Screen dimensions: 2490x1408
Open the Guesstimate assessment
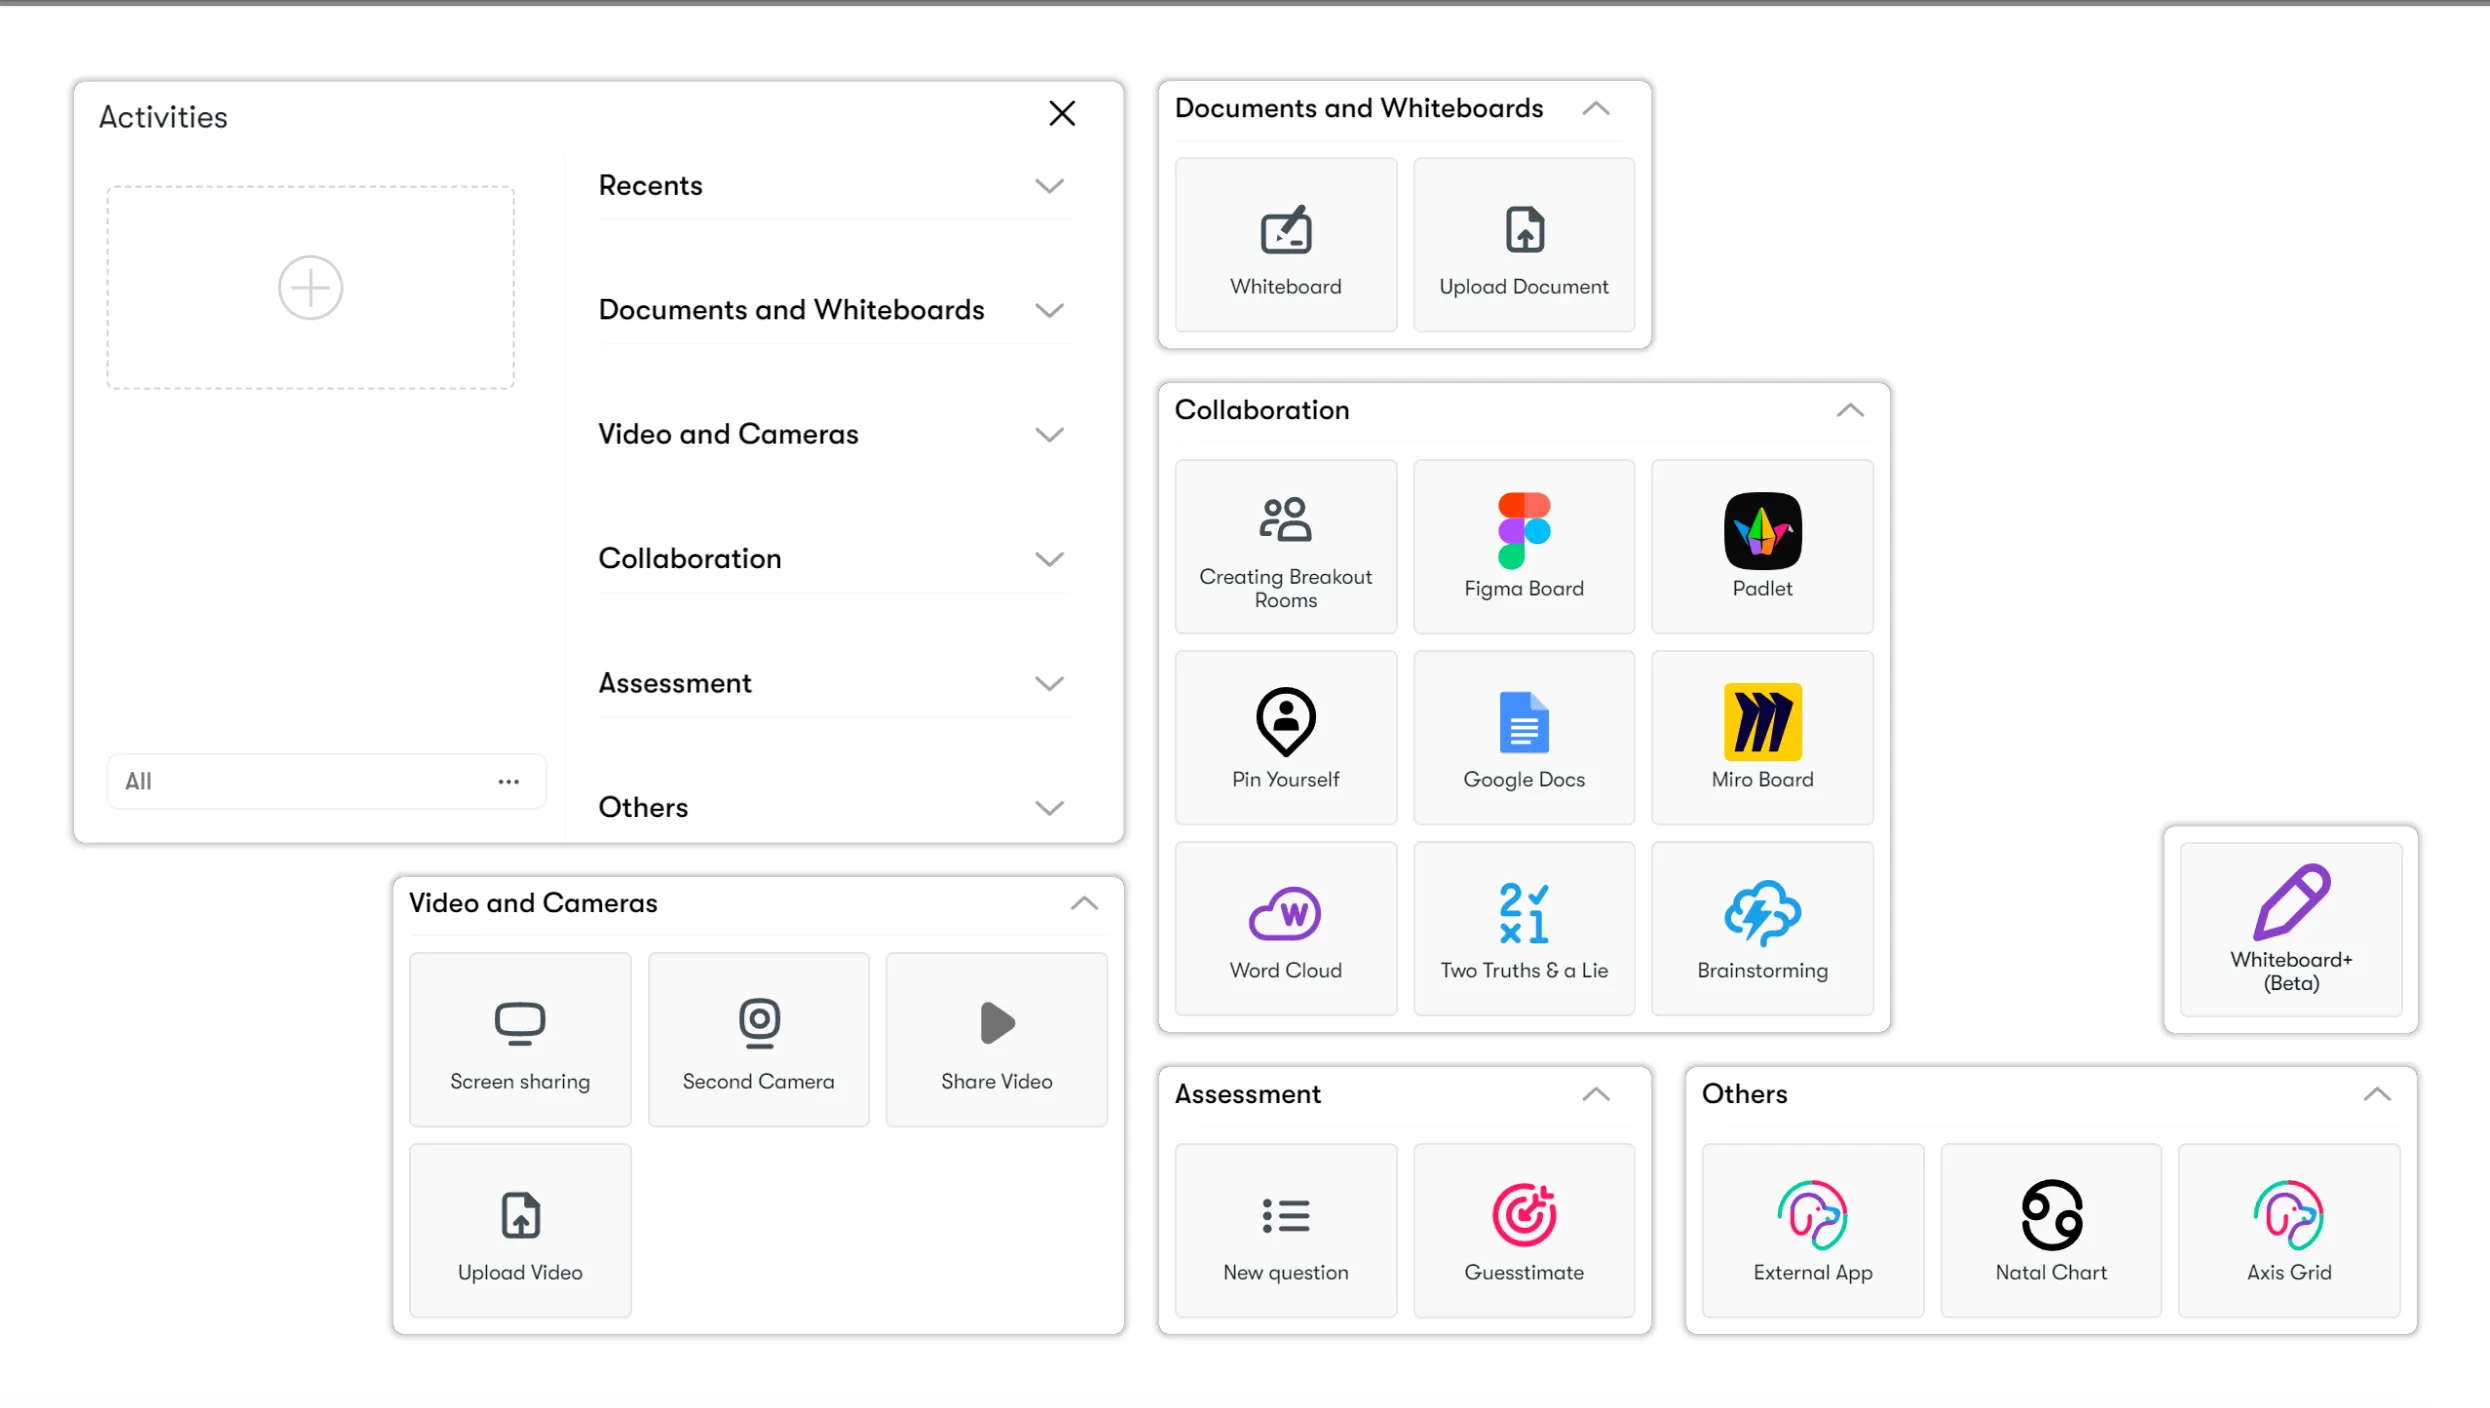click(1523, 1230)
